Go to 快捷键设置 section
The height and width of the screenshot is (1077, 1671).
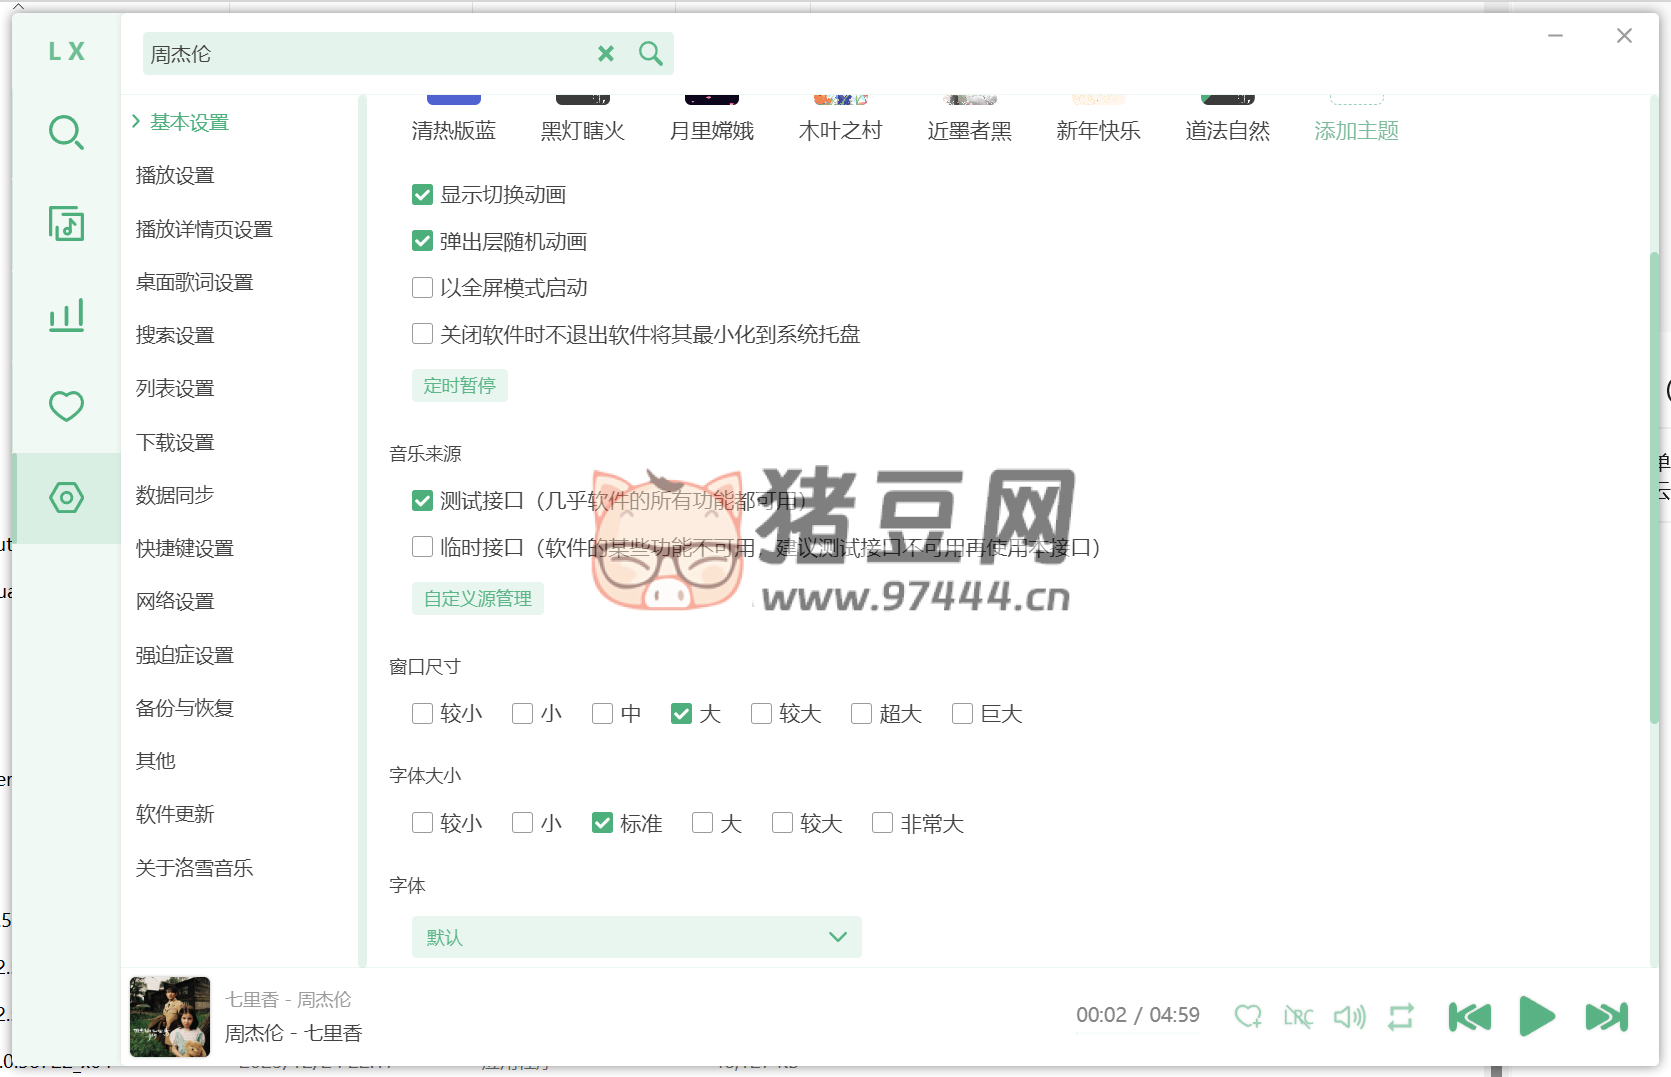coord(185,548)
